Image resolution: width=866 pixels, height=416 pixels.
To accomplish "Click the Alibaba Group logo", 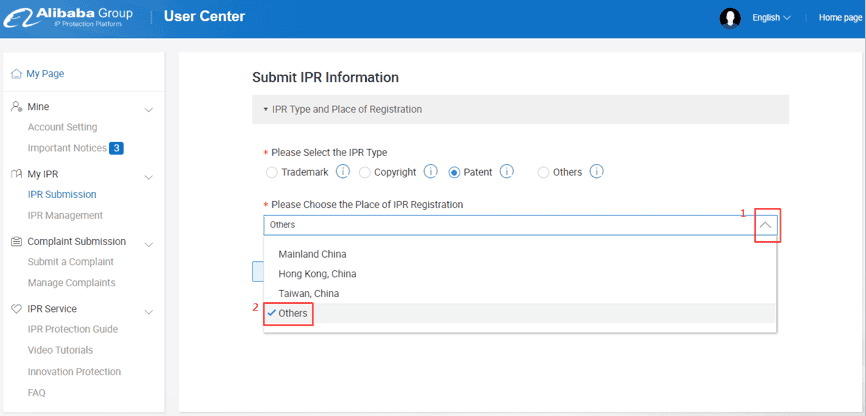I will [70, 18].
